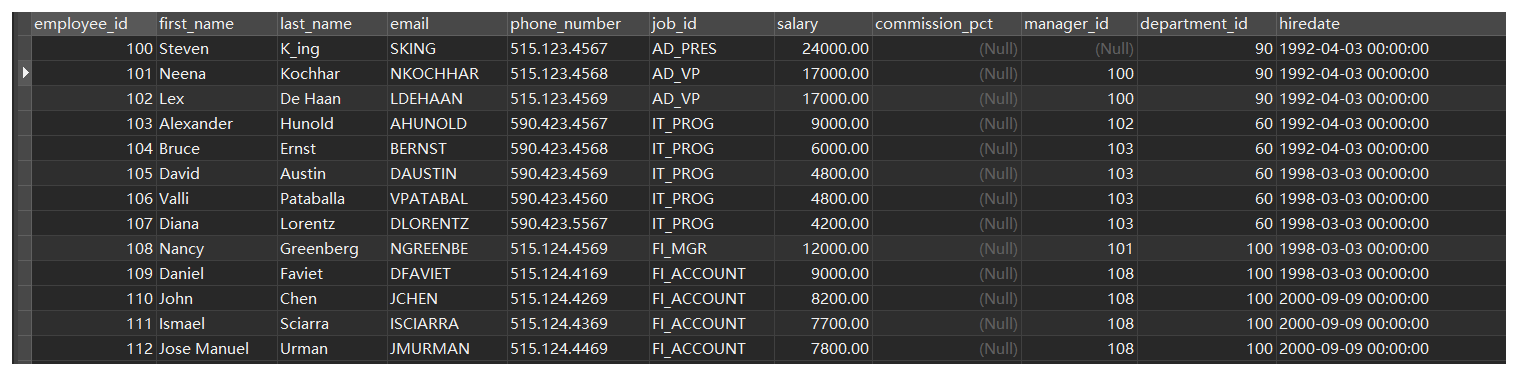Click the salary column header
Image resolution: width=1518 pixels, height=376 pixels.
click(823, 24)
